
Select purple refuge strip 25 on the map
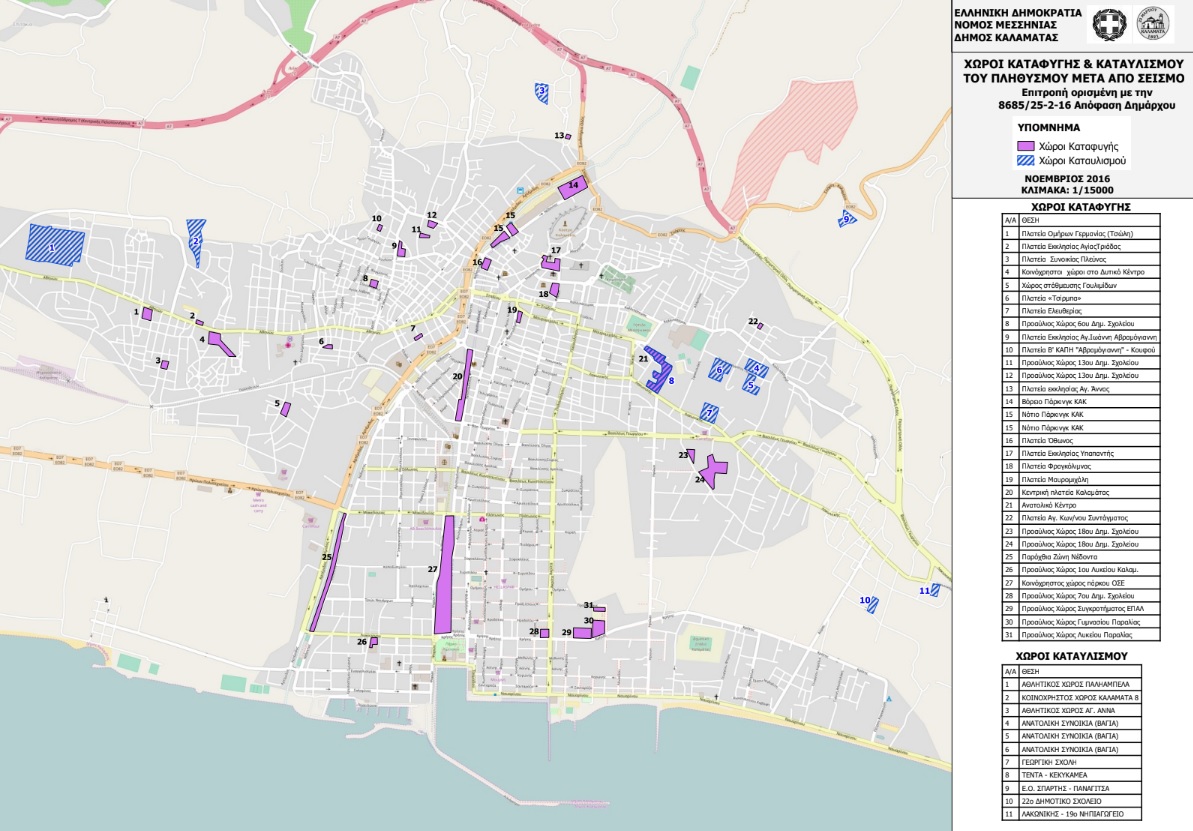coord(328,572)
